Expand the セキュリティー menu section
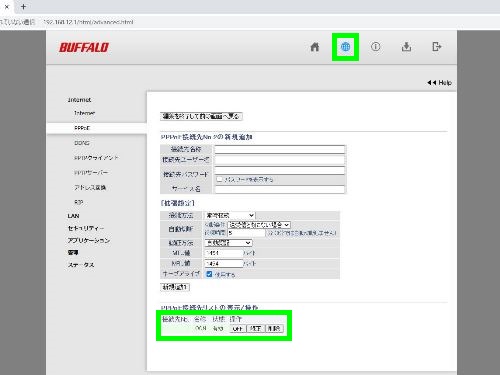The height and width of the screenshot is (375, 500). tap(86, 228)
